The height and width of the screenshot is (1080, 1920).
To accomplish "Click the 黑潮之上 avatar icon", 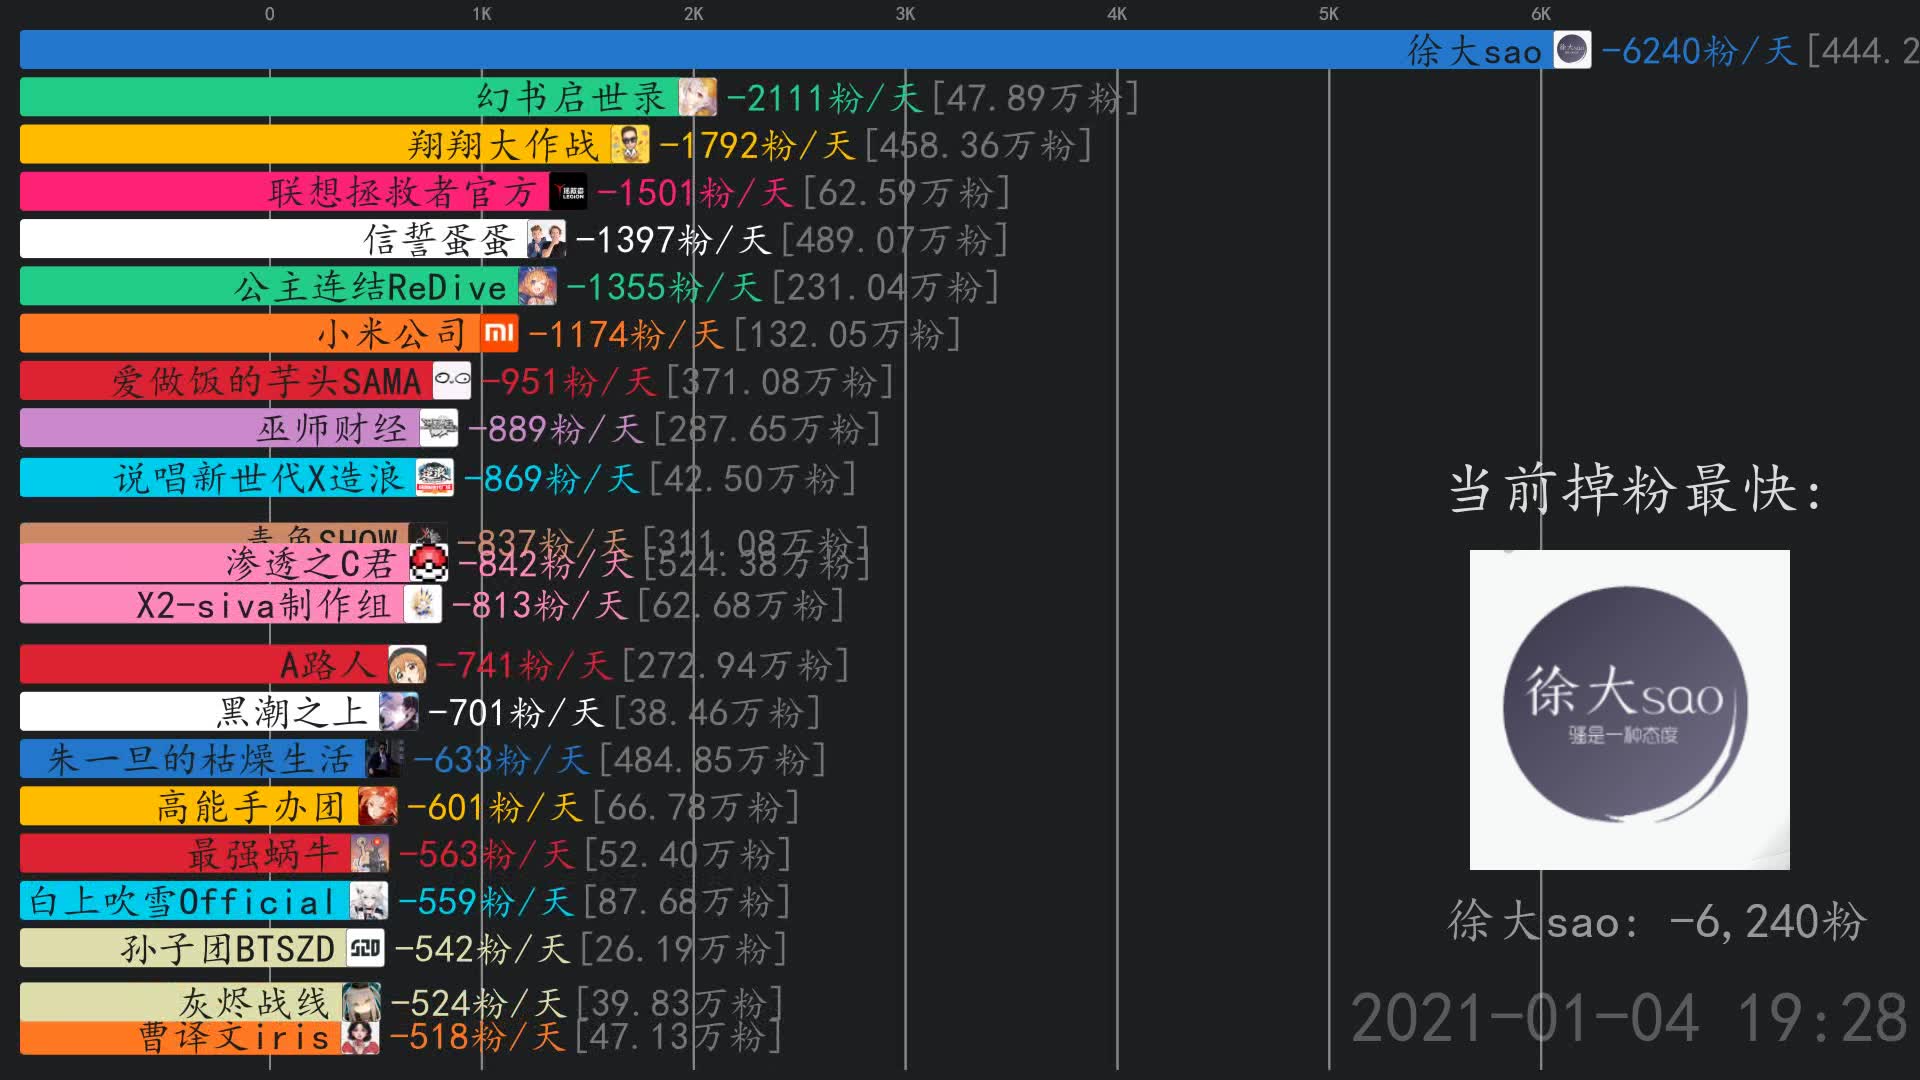I will tap(399, 711).
